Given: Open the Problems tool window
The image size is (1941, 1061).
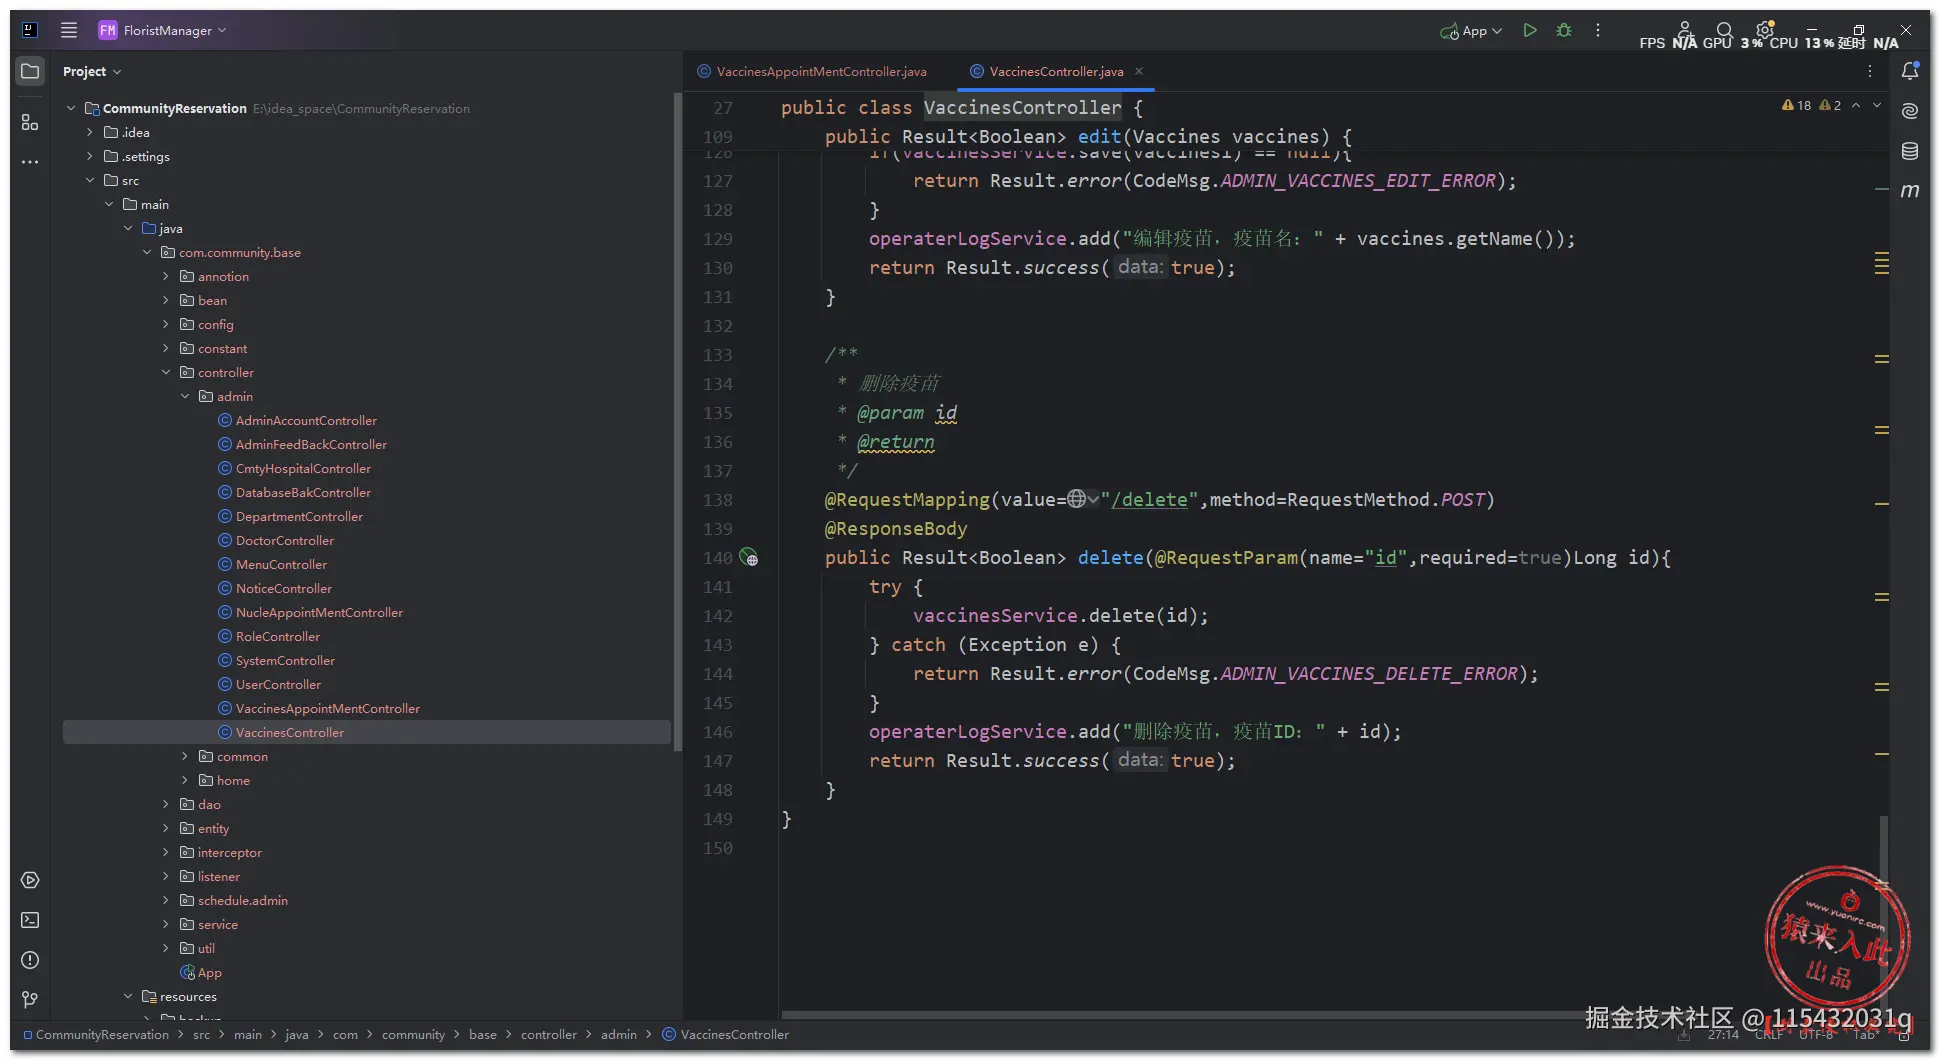Looking at the screenshot, I should tap(30, 960).
